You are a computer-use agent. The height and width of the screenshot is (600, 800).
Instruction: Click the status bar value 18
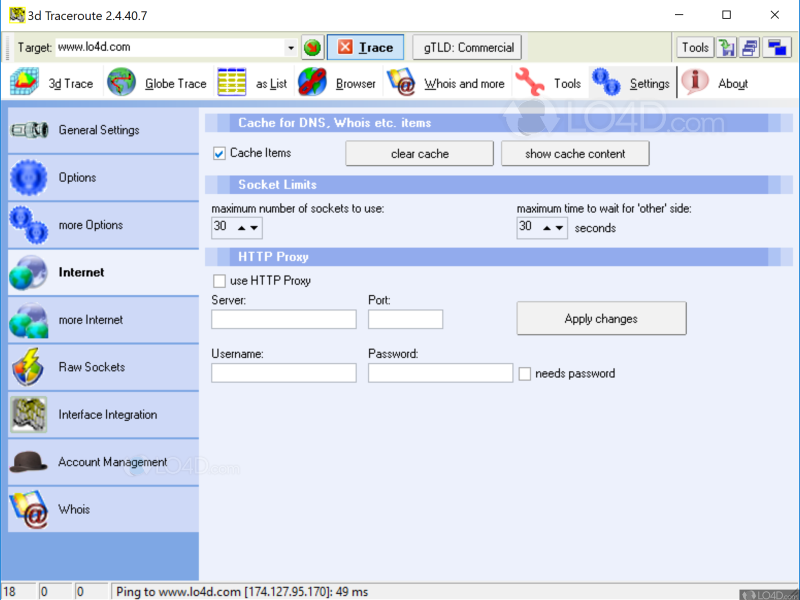tap(10, 592)
